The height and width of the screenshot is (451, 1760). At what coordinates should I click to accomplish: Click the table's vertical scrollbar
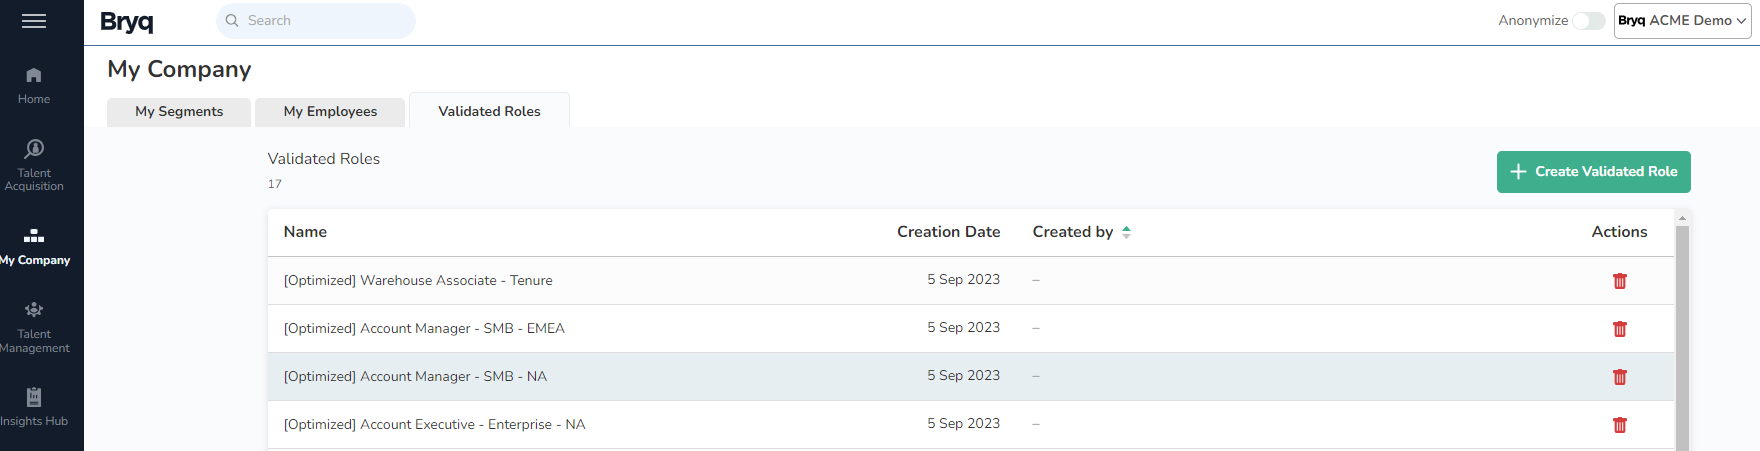(x=1682, y=330)
